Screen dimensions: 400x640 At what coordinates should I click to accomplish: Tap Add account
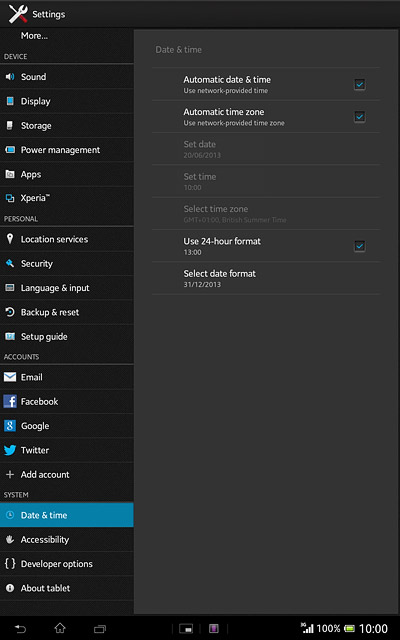coord(67,474)
